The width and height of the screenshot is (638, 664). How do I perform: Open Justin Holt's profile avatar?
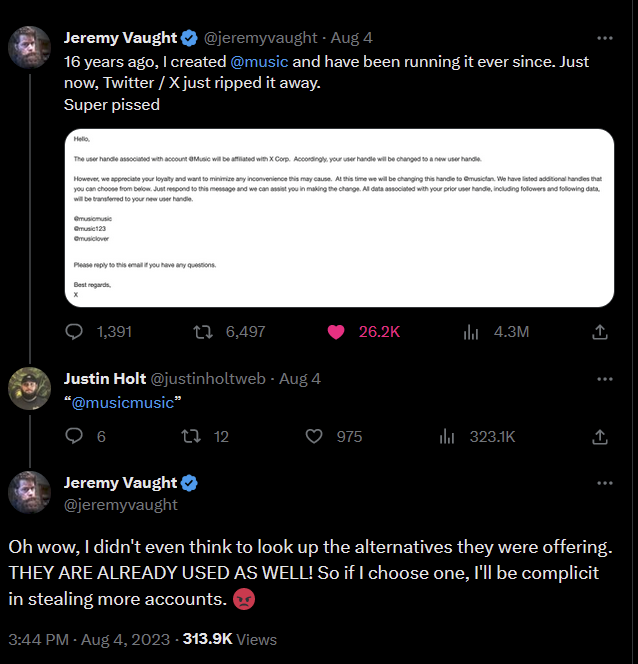point(30,389)
